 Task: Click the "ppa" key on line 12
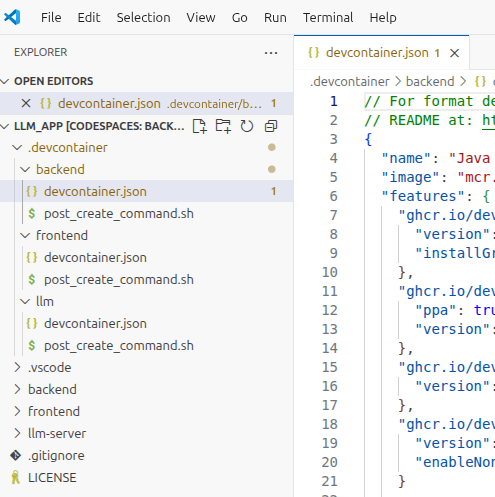click(436, 310)
